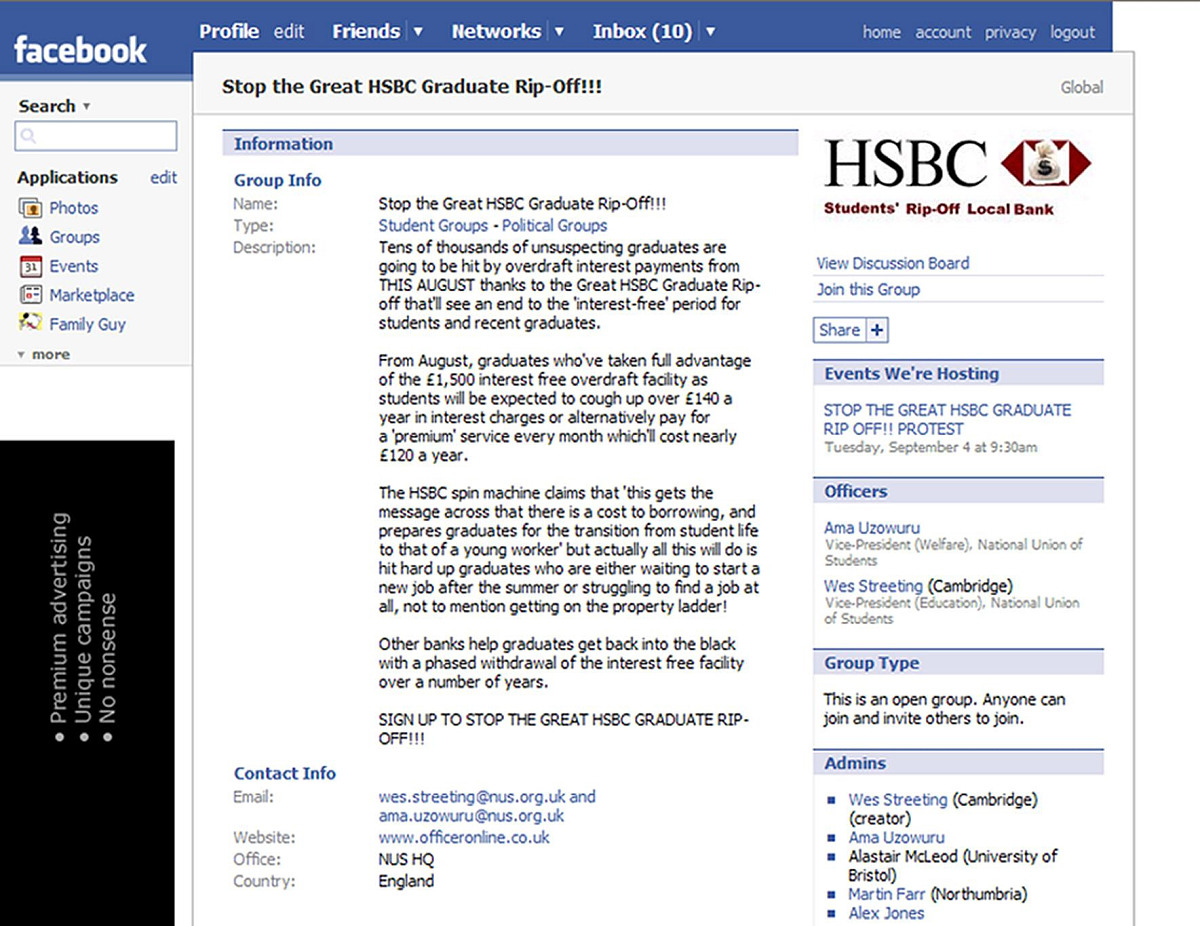Open Inbox (10) messages

tap(642, 31)
